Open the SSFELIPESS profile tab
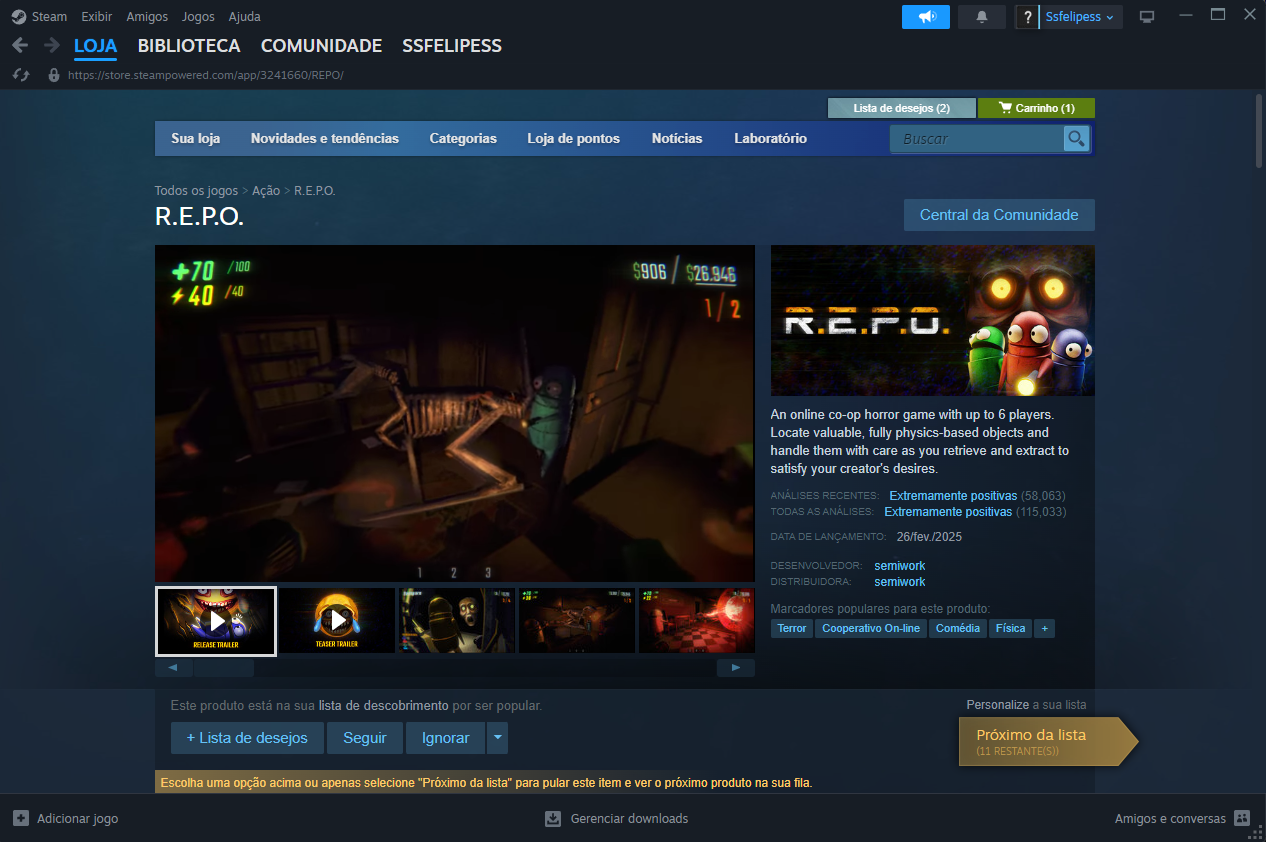1266x842 pixels. (x=452, y=46)
